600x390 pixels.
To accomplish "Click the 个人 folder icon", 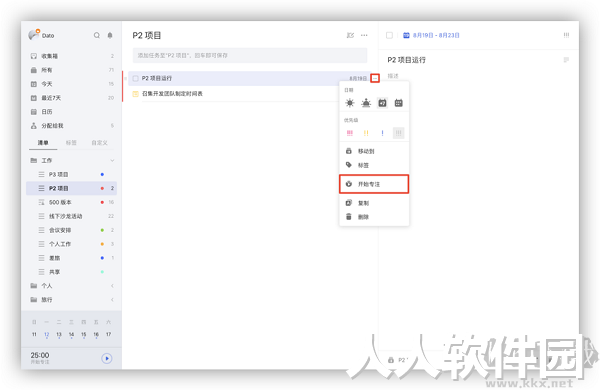I will click(34, 286).
